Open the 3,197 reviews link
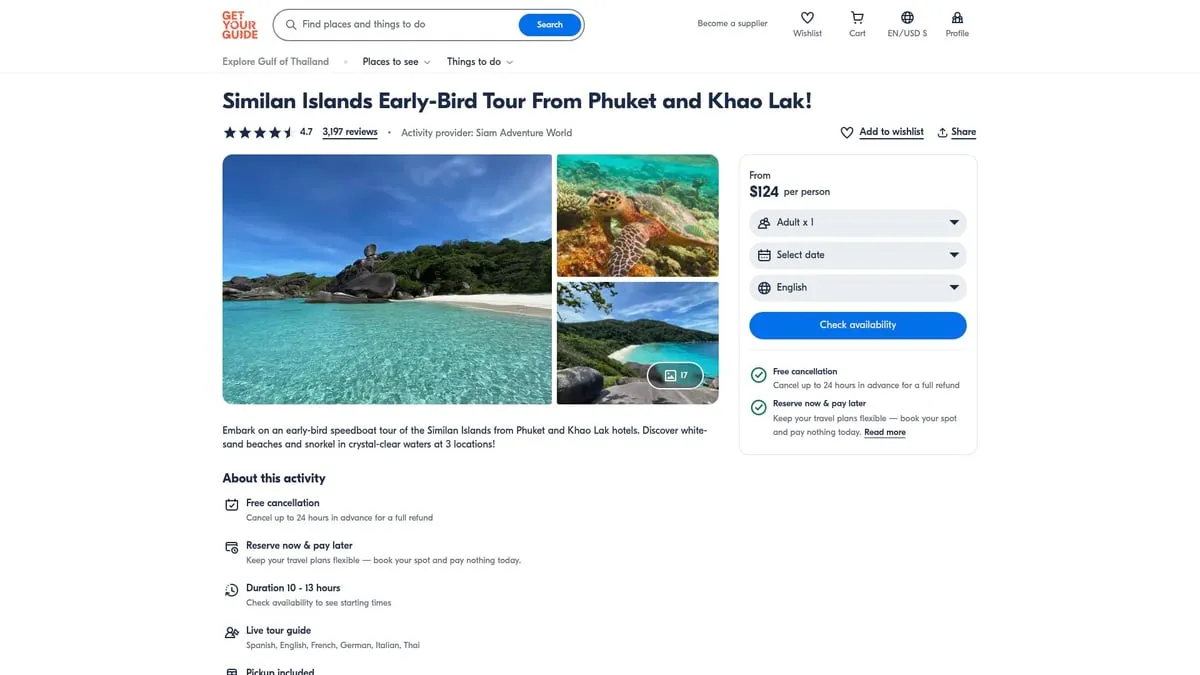Image resolution: width=1200 pixels, height=675 pixels. 349,131
